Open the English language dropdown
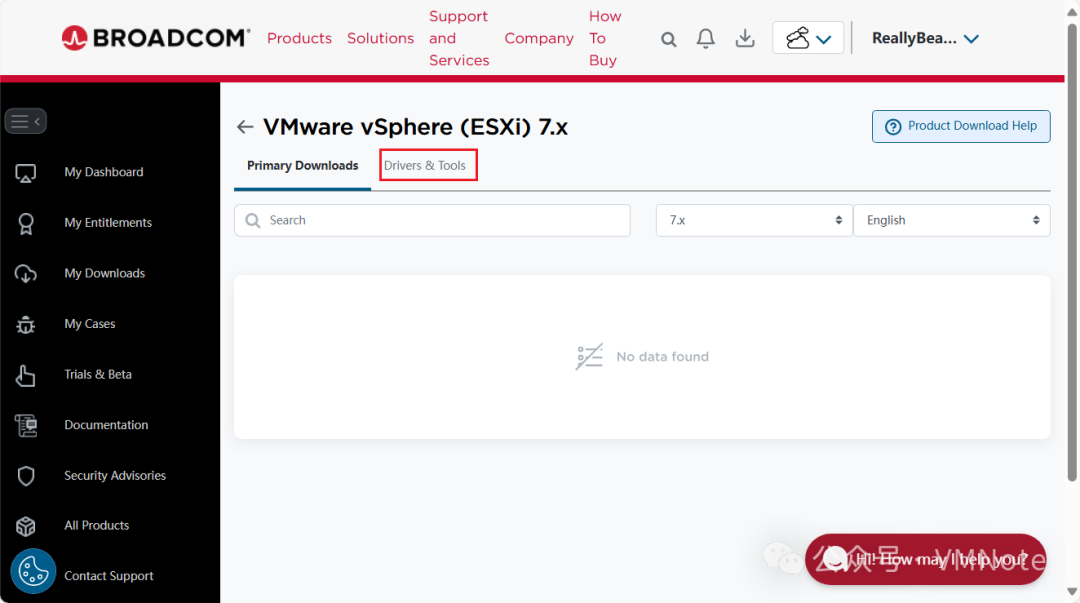The image size is (1080, 603). coord(952,221)
